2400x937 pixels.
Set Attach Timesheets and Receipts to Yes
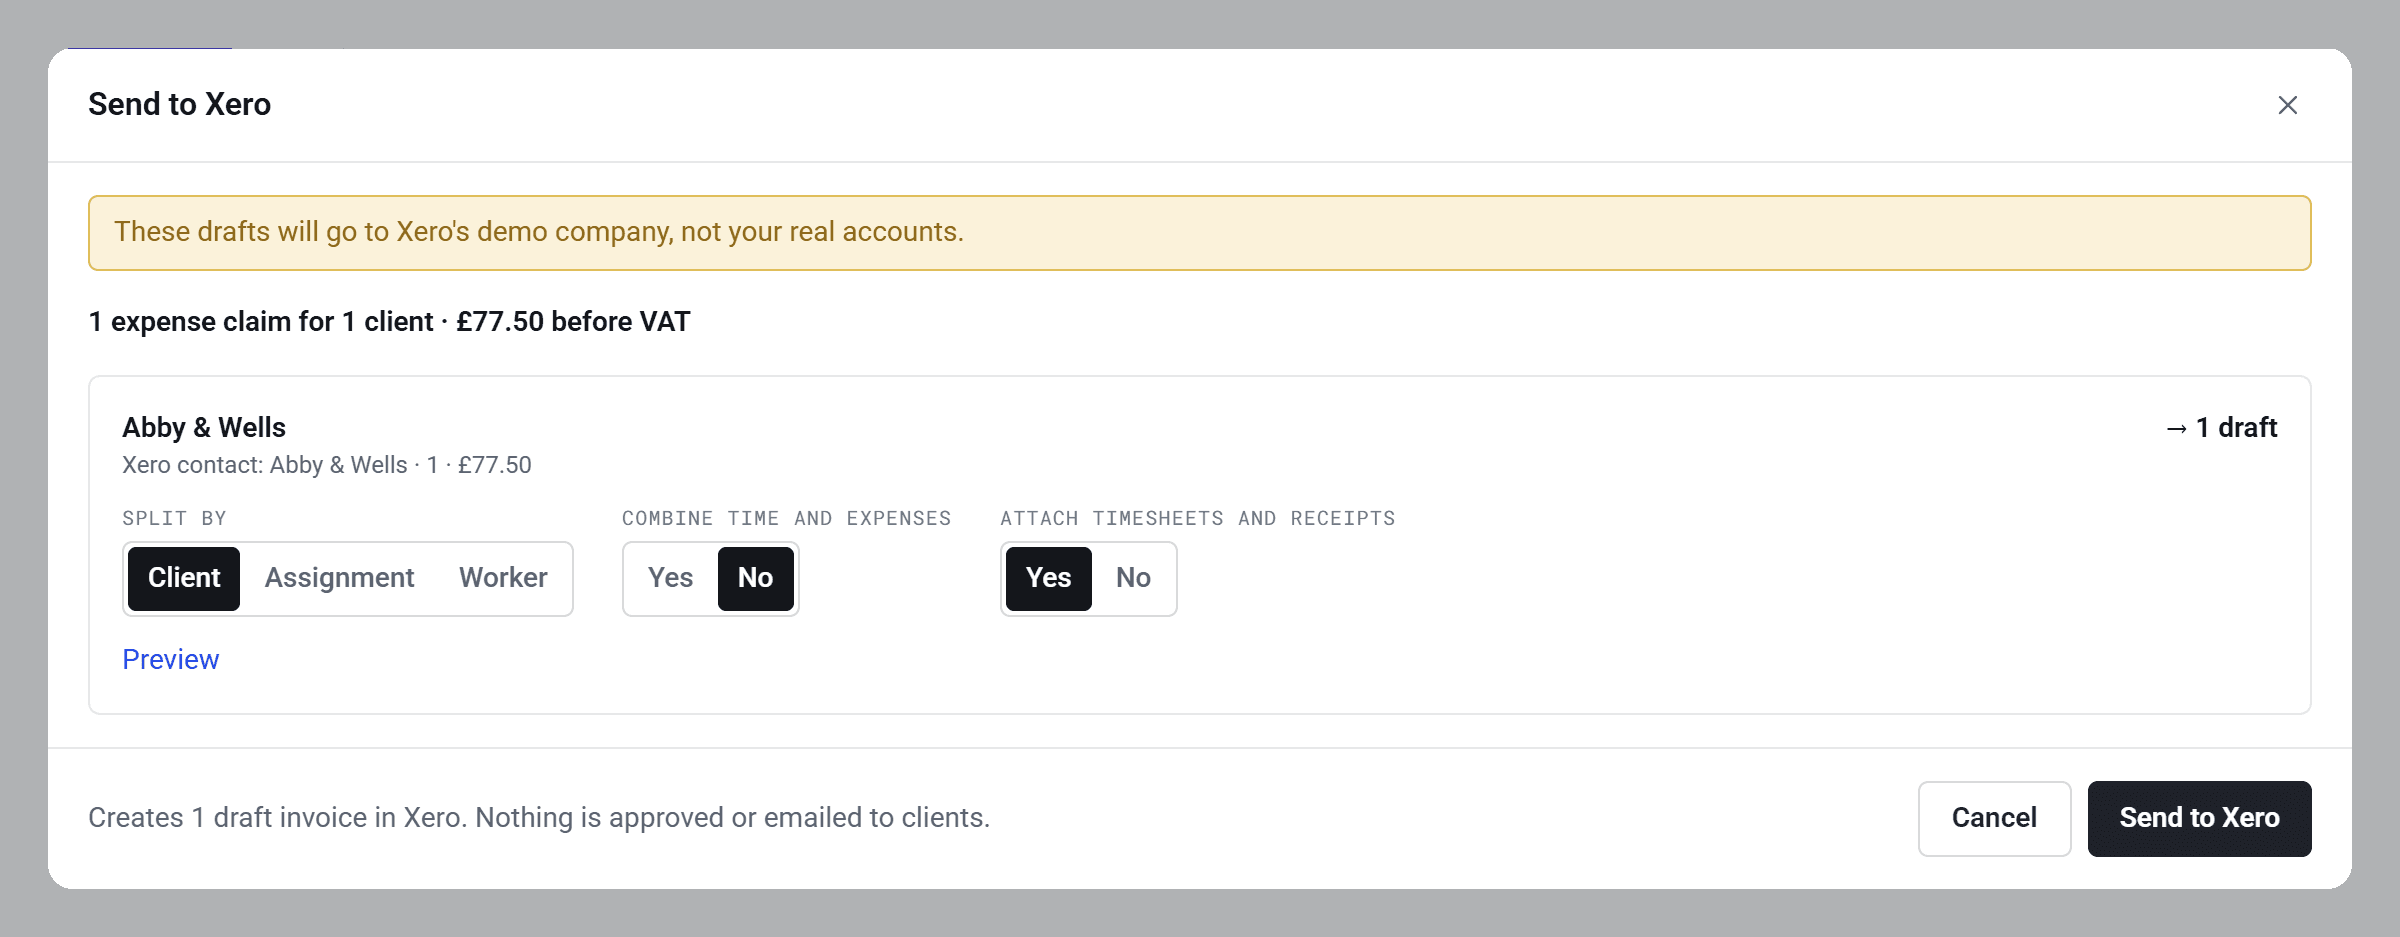1048,578
